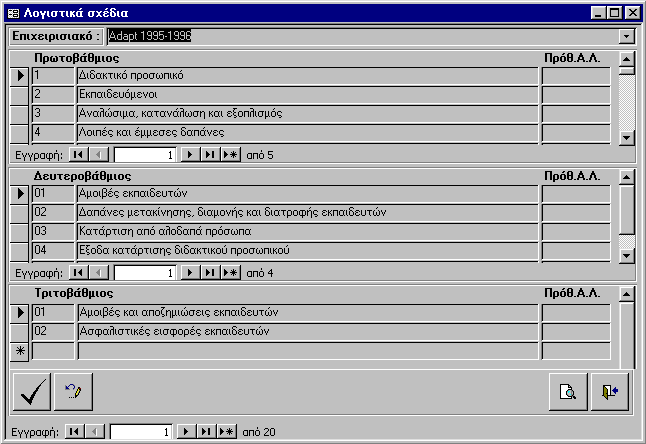Click the Διδακτικό προσωπικό name field
This screenshot has width=646, height=444.
coord(307,75)
